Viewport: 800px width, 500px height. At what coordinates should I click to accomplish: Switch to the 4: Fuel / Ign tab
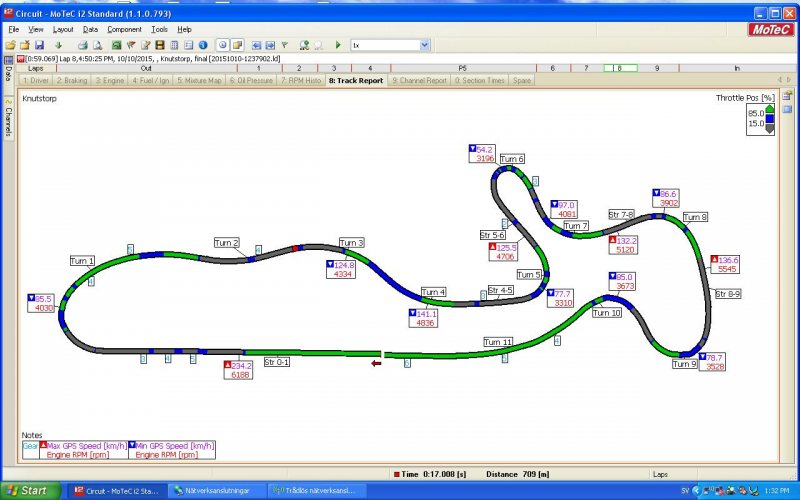[151, 80]
